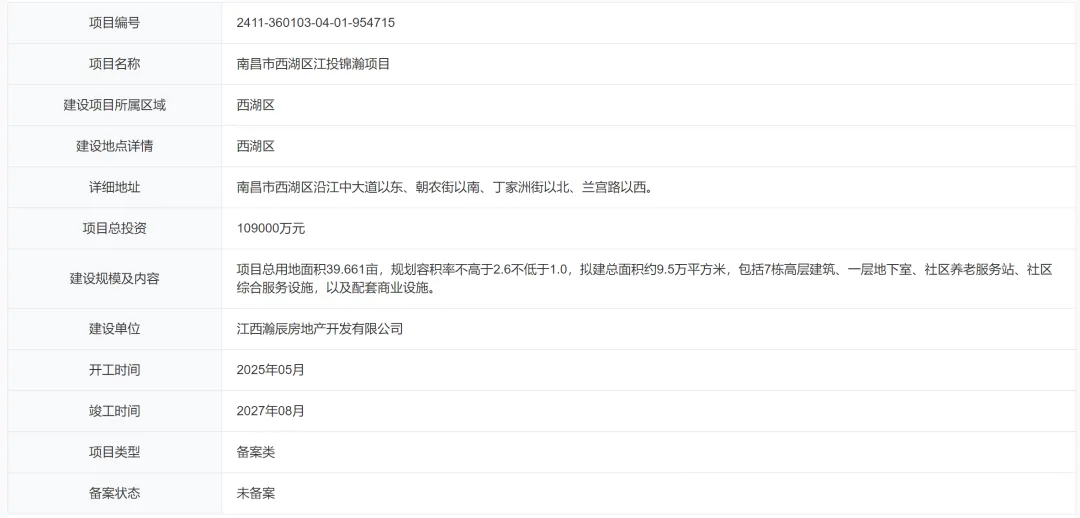The image size is (1080, 518).
Task: Click description line starting 项目总用地面积39.661亩
Action: [x=645, y=269]
